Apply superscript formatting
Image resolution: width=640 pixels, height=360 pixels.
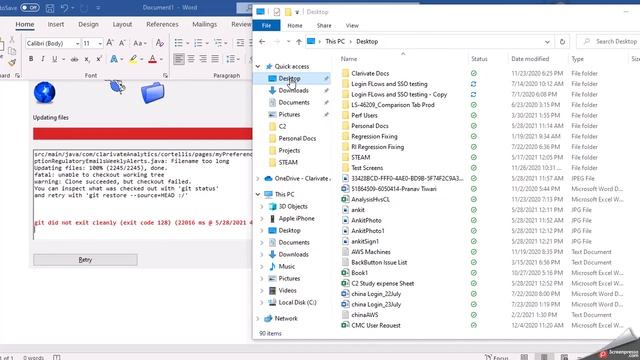99,59
